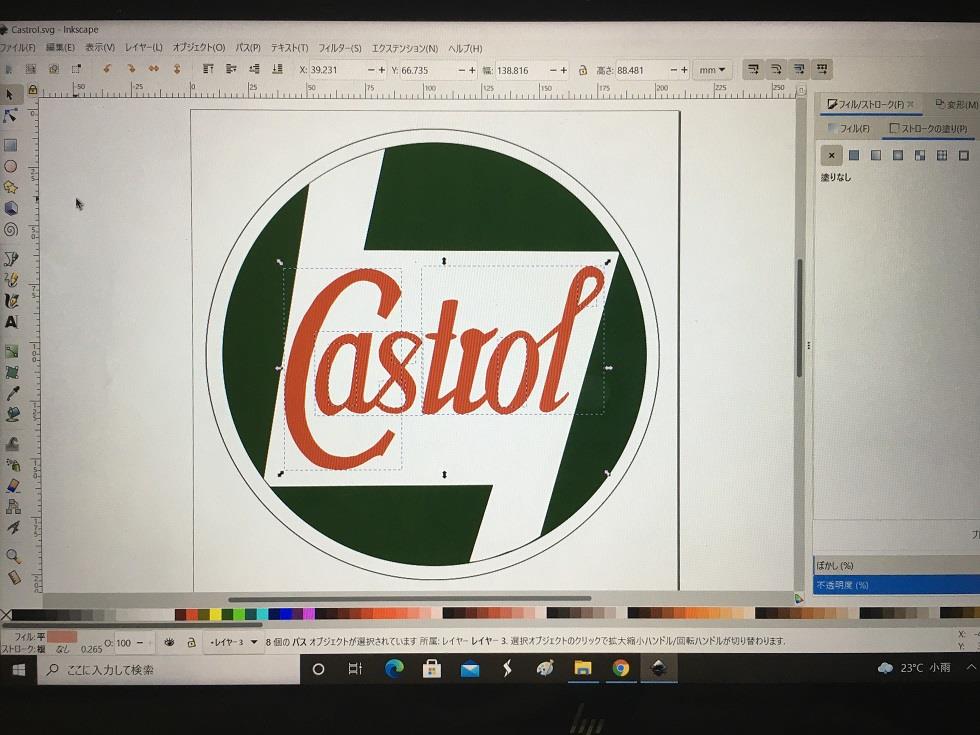Select the Zoom magnifier tool
Viewport: 980px width, 735px height.
click(13, 556)
